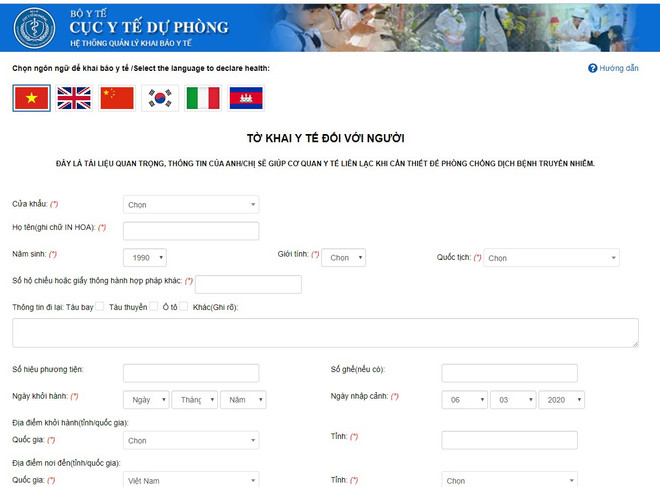The width and height of the screenshot is (660, 487).
Task: Click the Số hiệu phương tiện field
Action: tap(191, 373)
